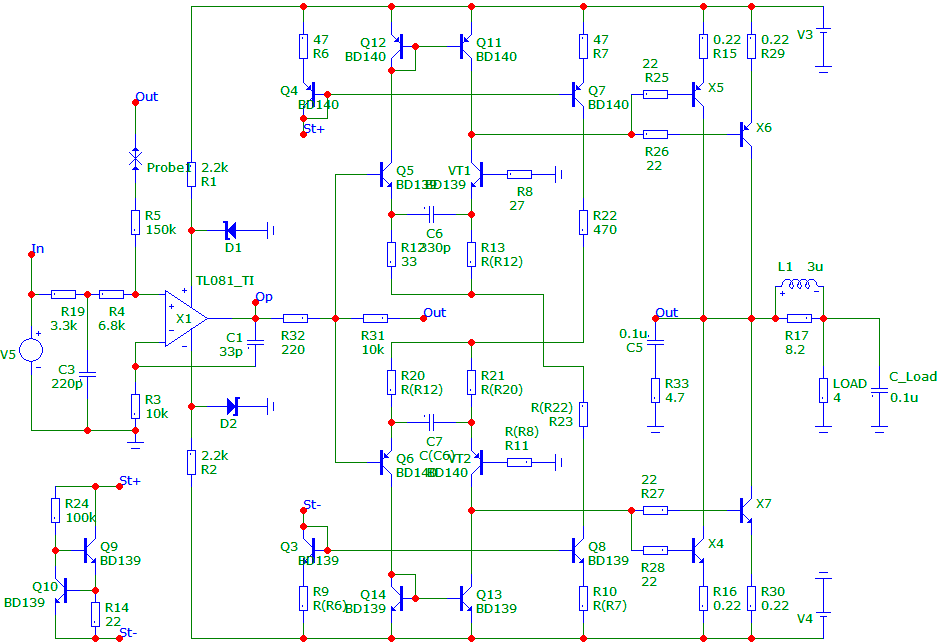Click the 'C_Load' label text
940x644 pixels.
coord(913,377)
